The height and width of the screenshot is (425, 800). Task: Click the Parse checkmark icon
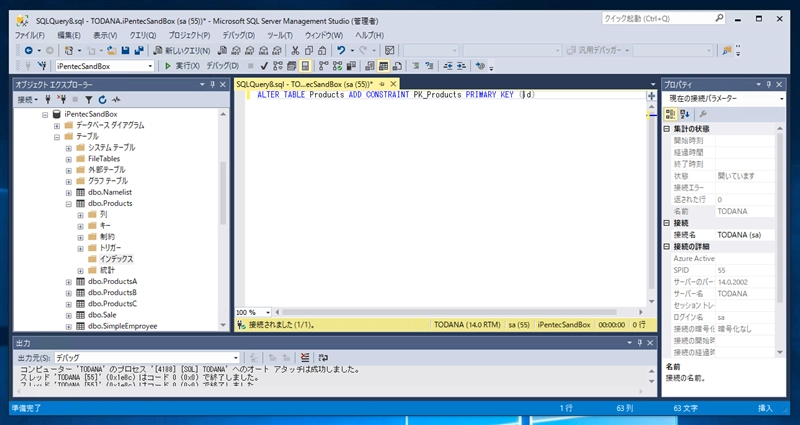pyautogui.click(x=264, y=66)
